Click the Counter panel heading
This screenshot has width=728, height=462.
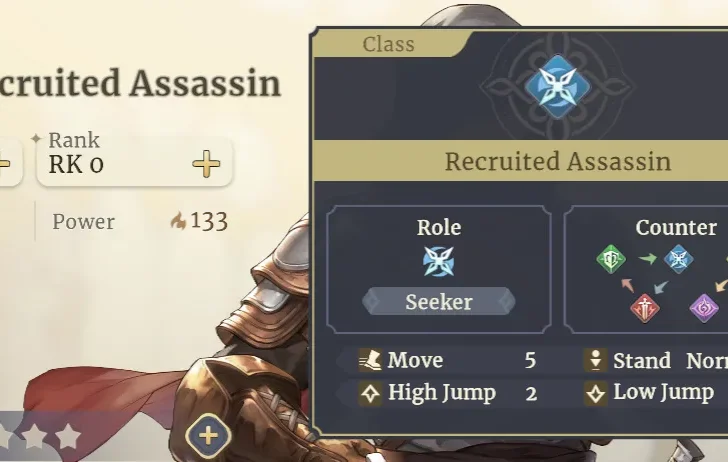(x=676, y=228)
